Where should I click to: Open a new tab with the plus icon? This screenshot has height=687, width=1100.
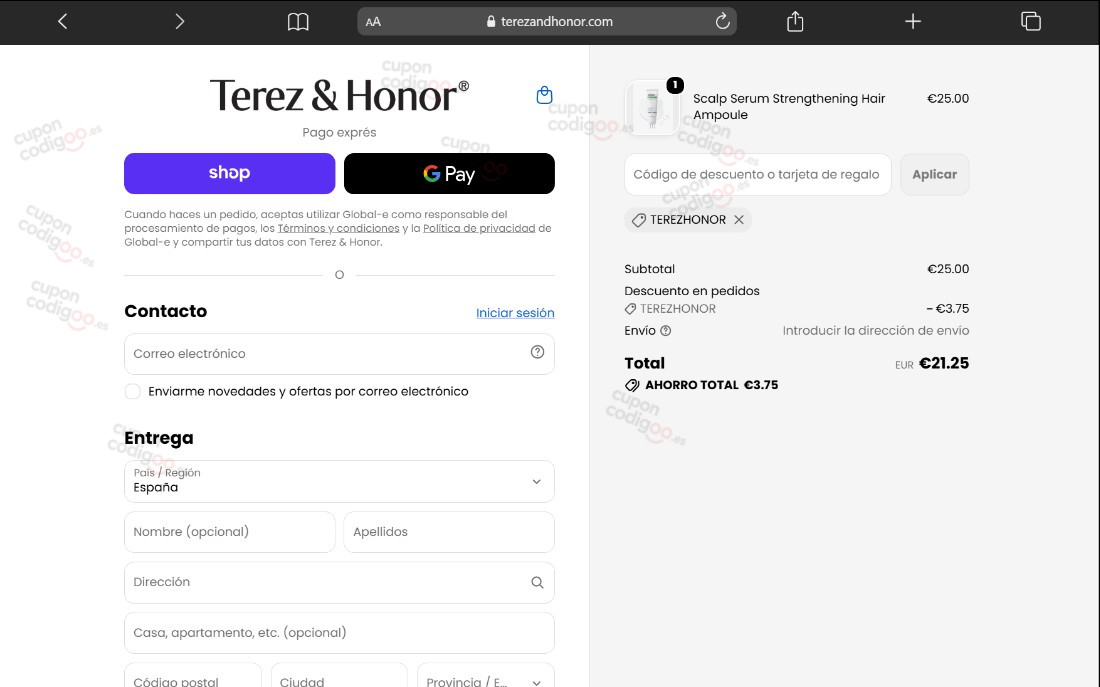[913, 22]
